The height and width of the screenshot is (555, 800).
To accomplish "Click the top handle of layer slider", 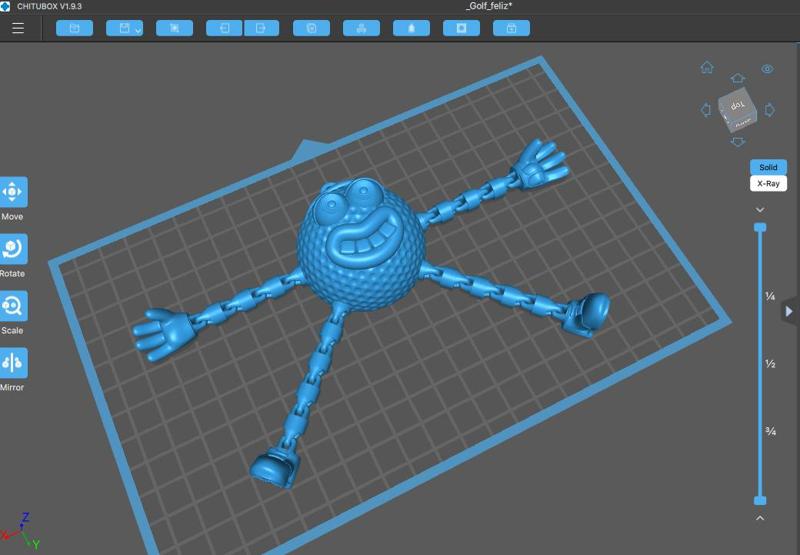I will point(760,227).
